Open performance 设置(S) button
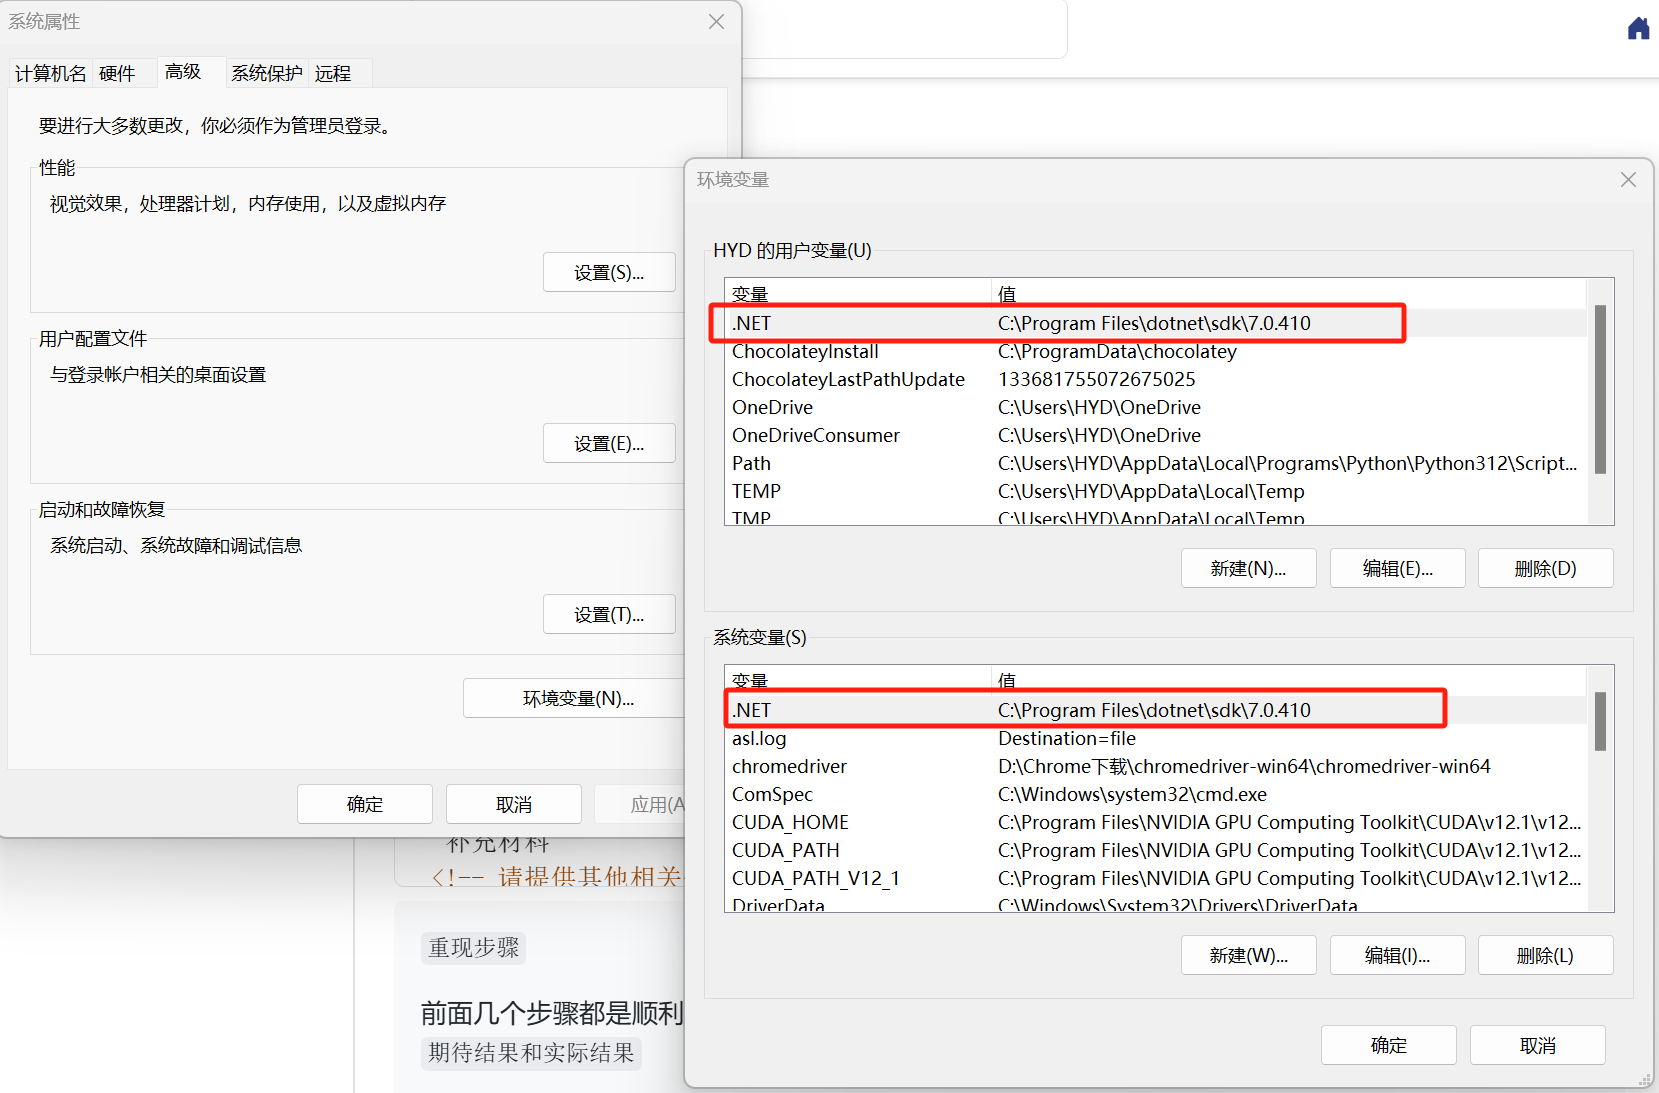Screen dimensions: 1659x1093 [608, 273]
